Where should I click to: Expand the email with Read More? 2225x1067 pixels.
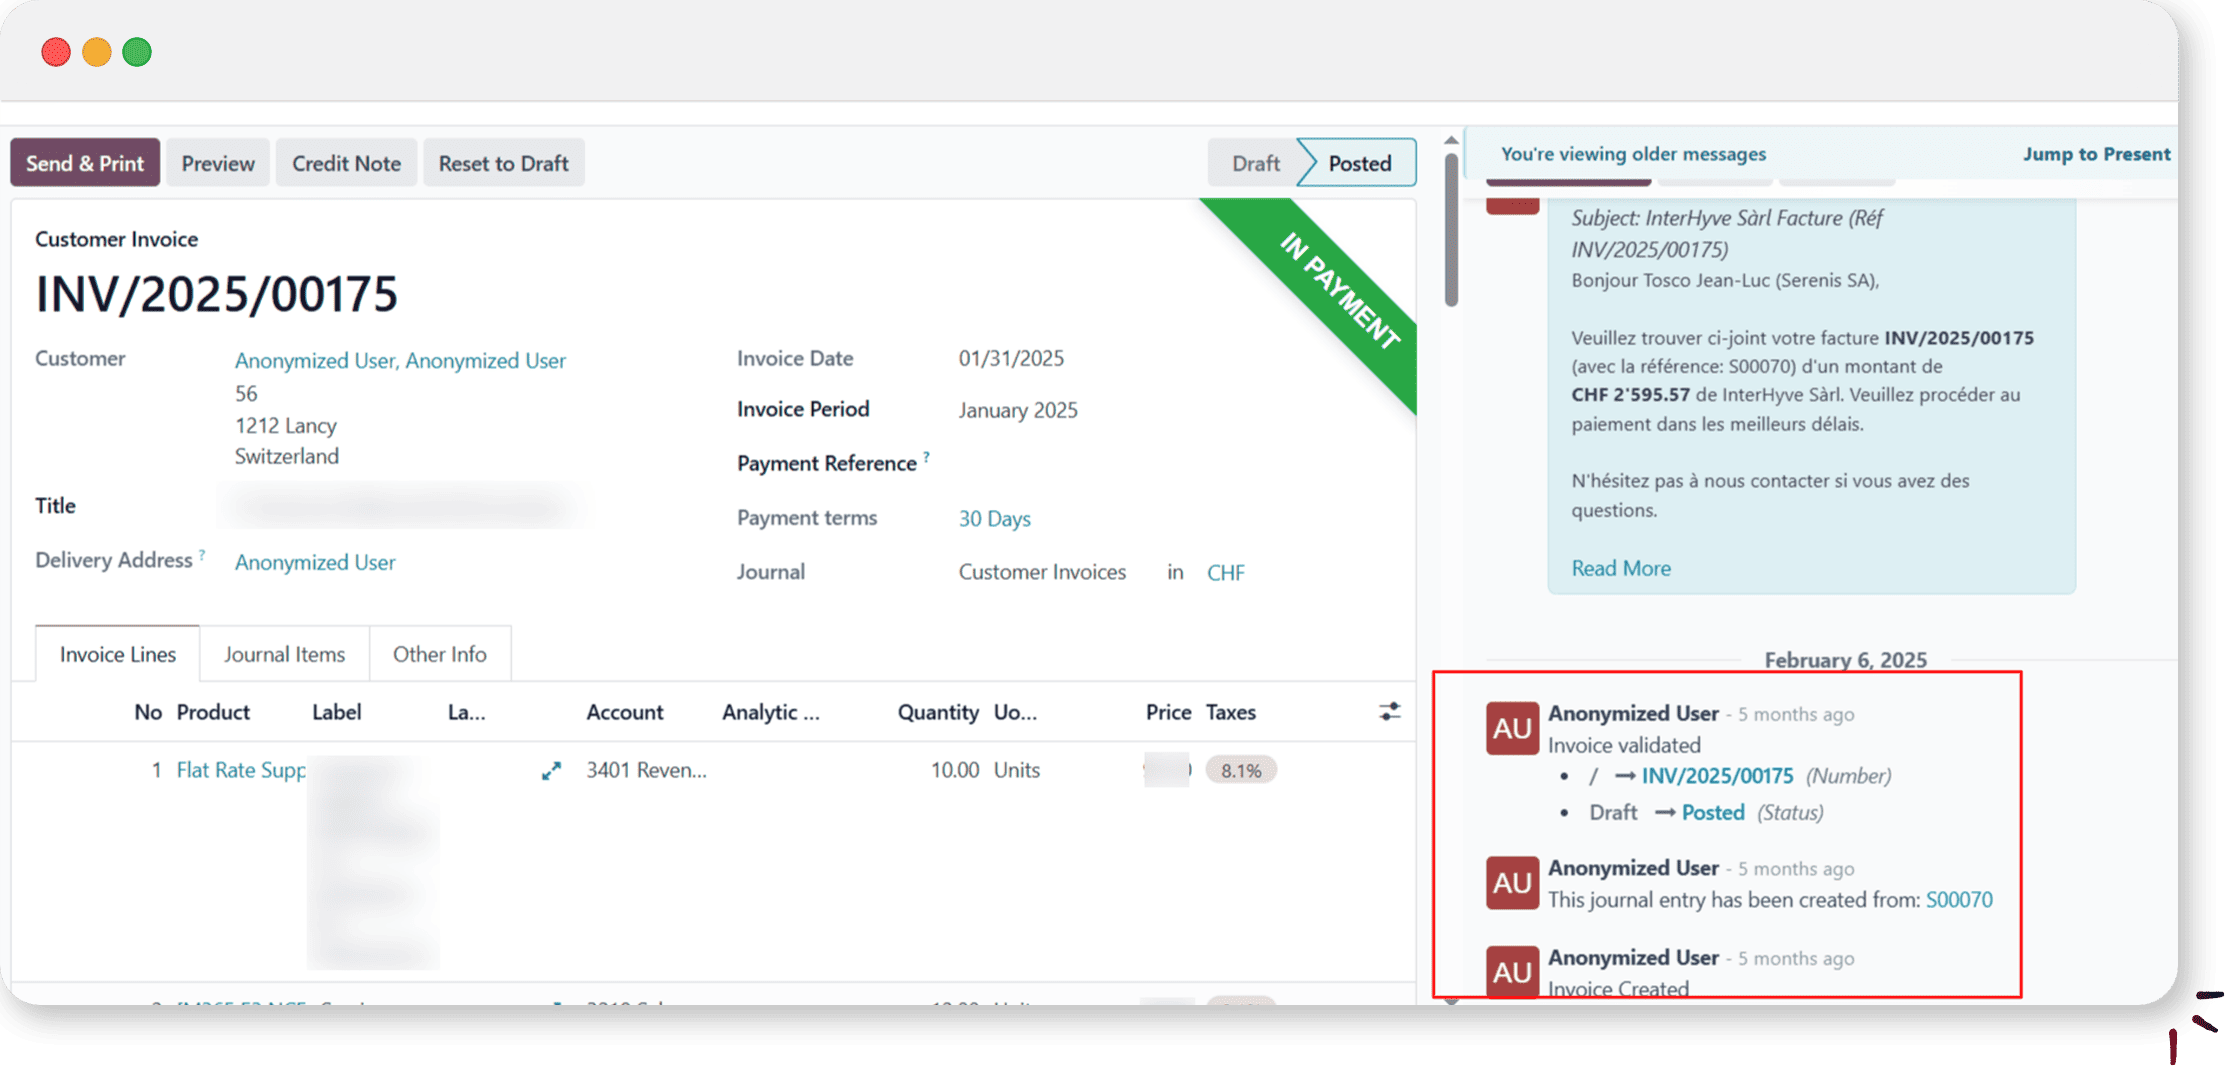[1620, 568]
